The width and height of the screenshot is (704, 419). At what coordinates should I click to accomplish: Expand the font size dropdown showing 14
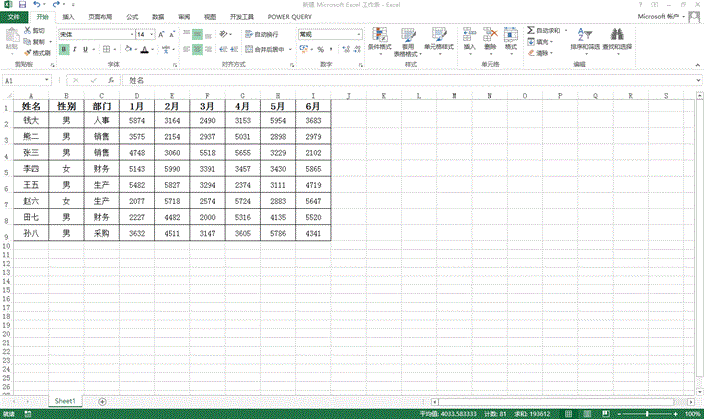[x=153, y=33]
